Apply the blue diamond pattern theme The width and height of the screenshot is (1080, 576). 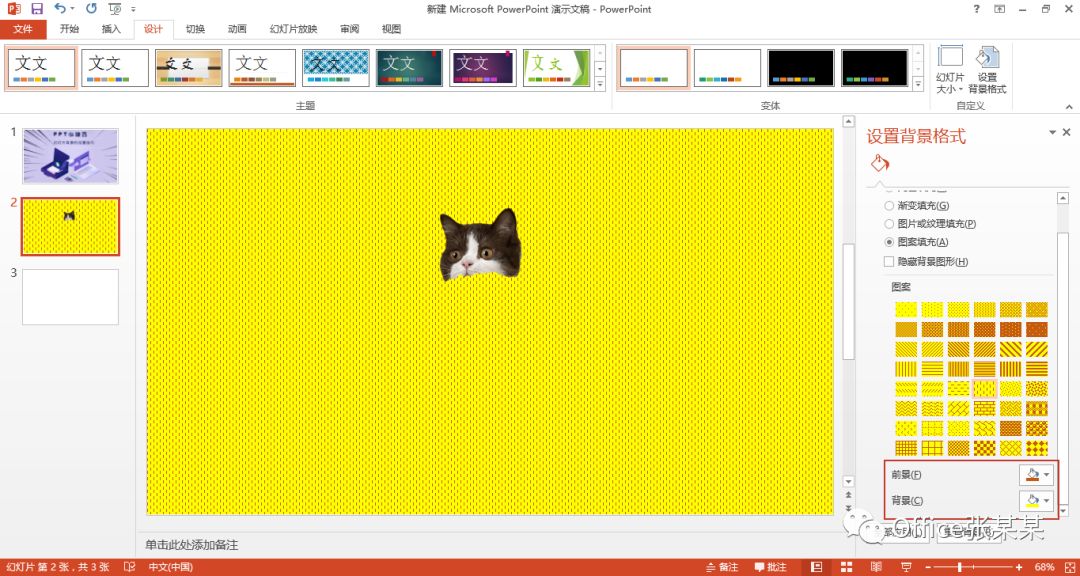[335, 68]
